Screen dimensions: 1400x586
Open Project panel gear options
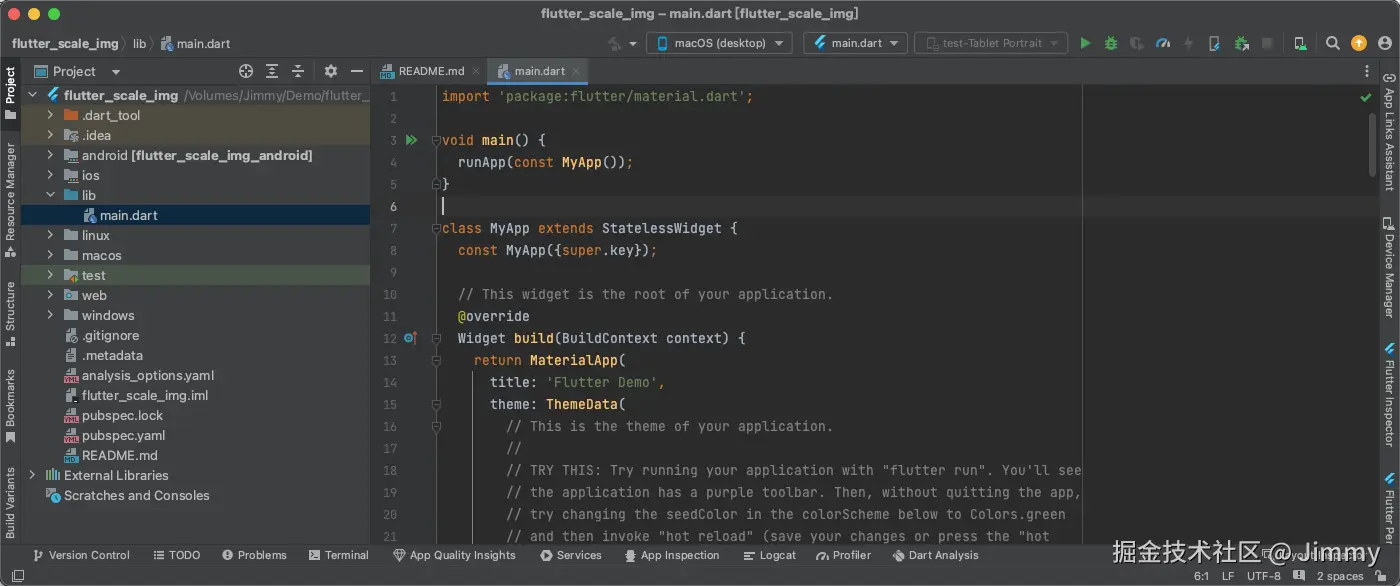[331, 71]
